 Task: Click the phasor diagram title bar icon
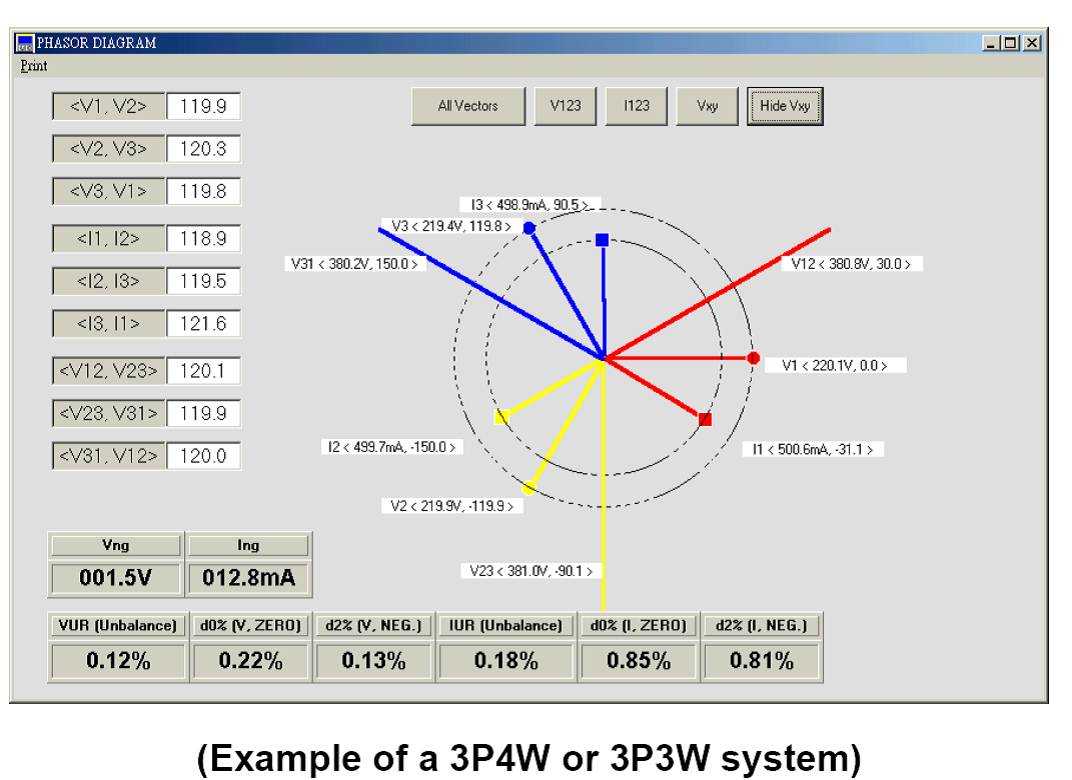[25, 43]
